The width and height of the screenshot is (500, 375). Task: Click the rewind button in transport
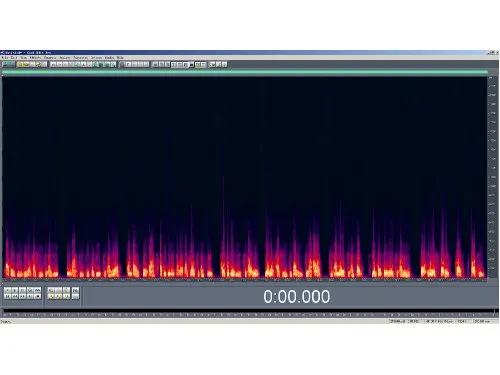[x=15, y=296]
